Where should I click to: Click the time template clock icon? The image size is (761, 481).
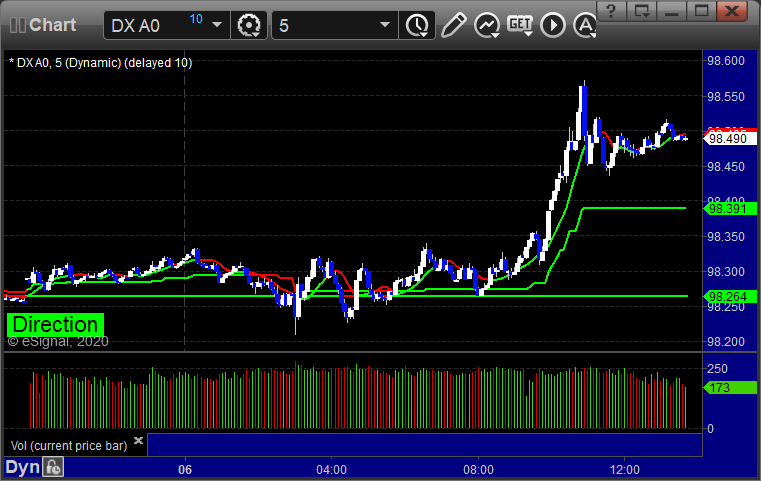[414, 24]
